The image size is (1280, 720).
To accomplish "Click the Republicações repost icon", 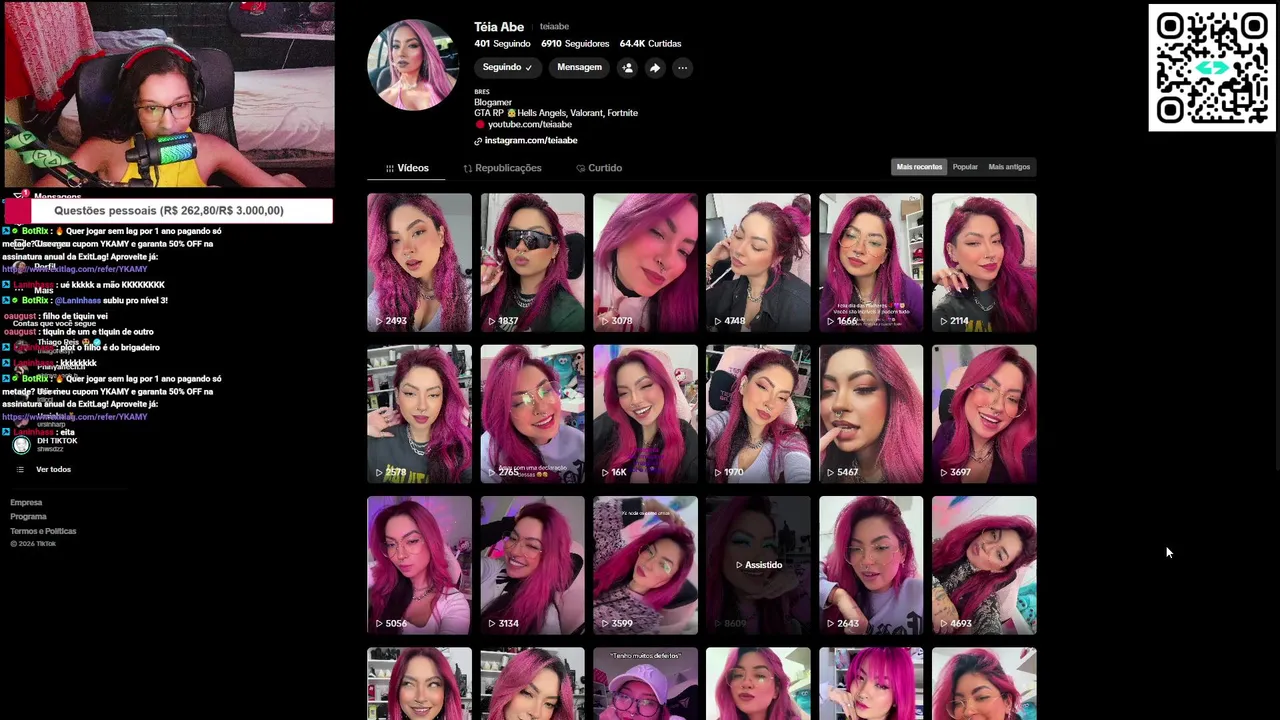I will point(467,168).
